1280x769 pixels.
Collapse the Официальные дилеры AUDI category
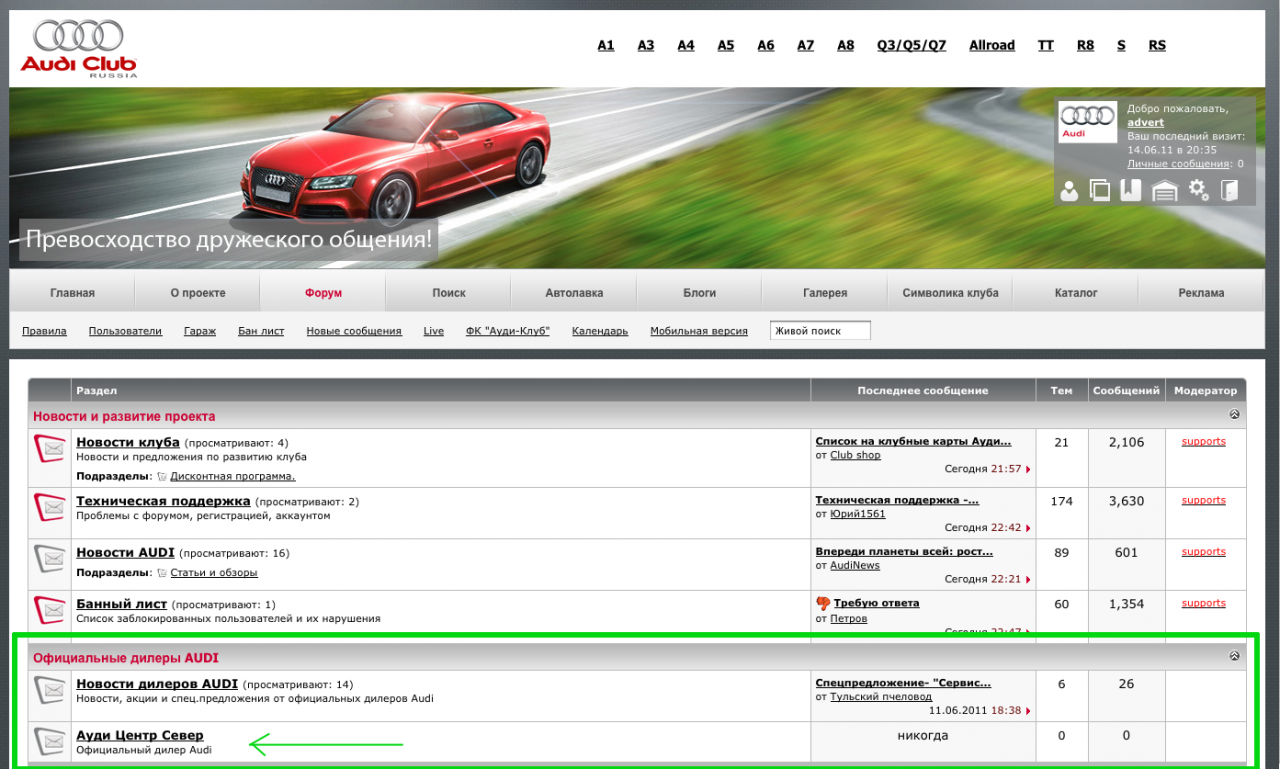coord(1234,656)
